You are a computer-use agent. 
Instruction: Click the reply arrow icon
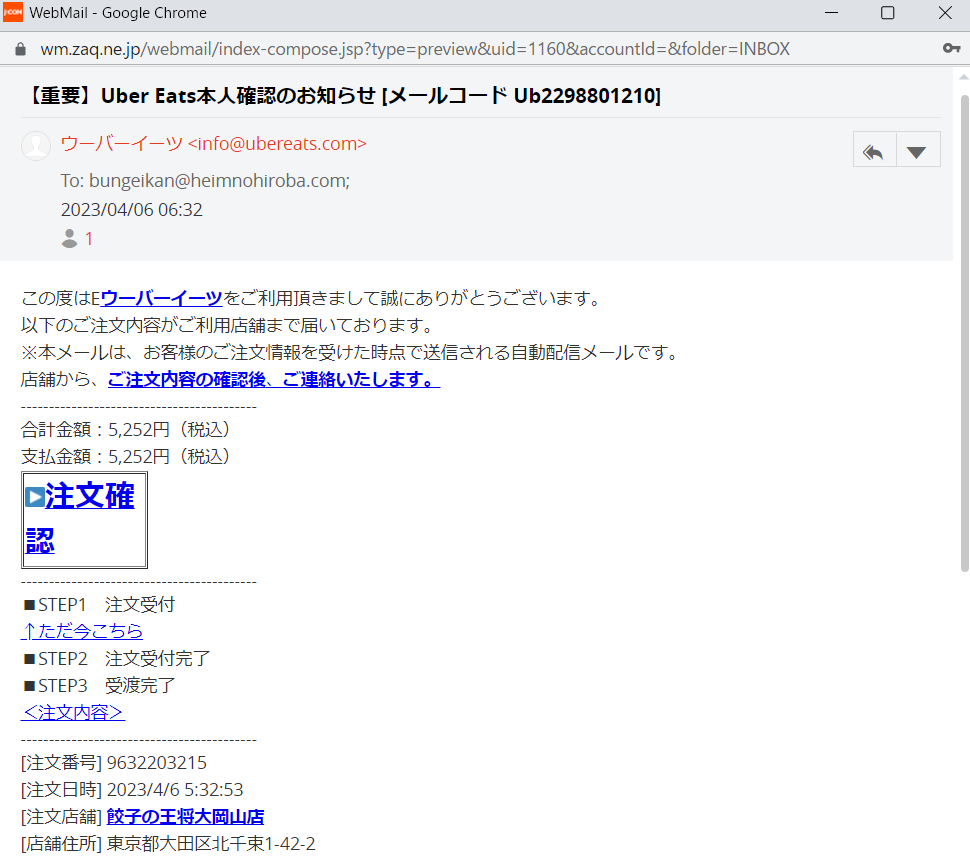(x=874, y=150)
